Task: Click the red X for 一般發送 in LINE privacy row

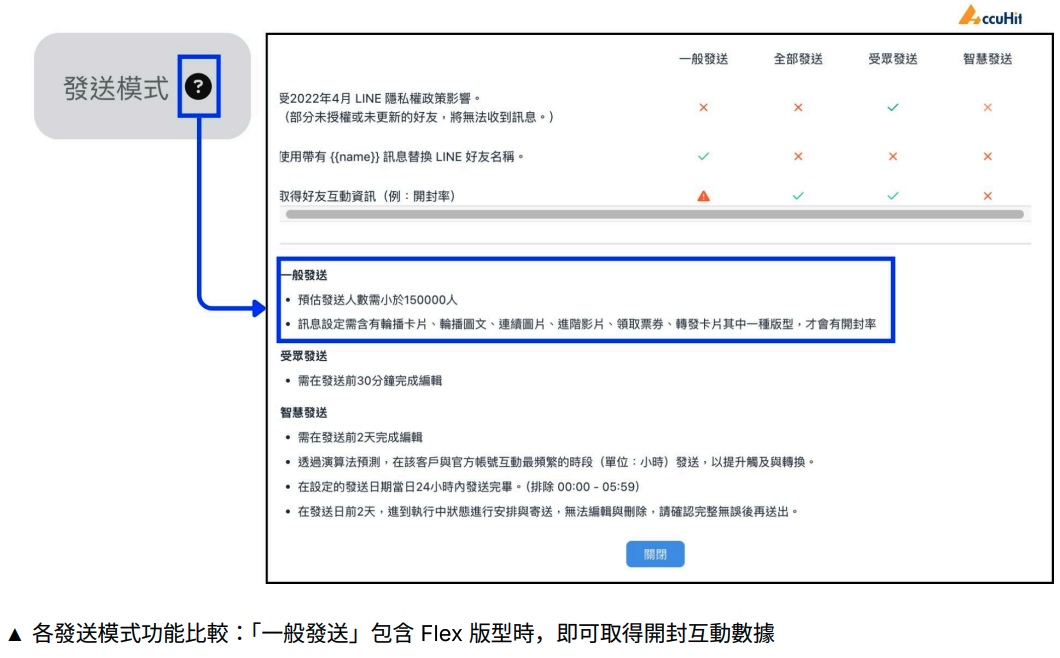Action: 703,107
